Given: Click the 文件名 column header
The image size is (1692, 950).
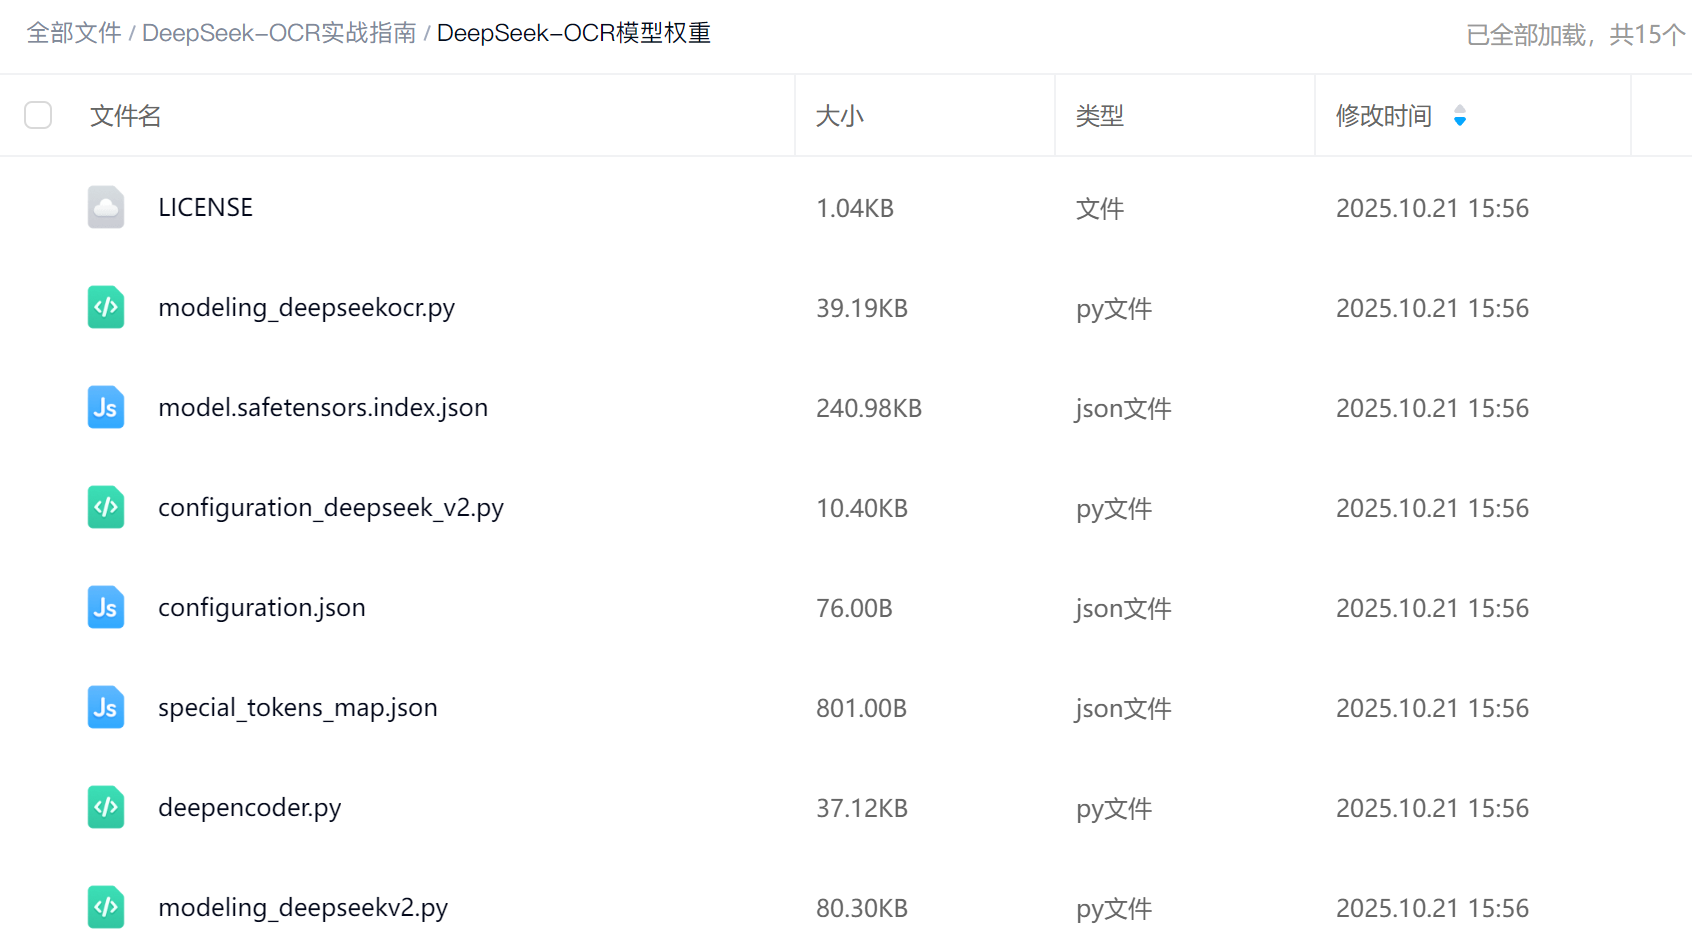Looking at the screenshot, I should pyautogui.click(x=126, y=116).
